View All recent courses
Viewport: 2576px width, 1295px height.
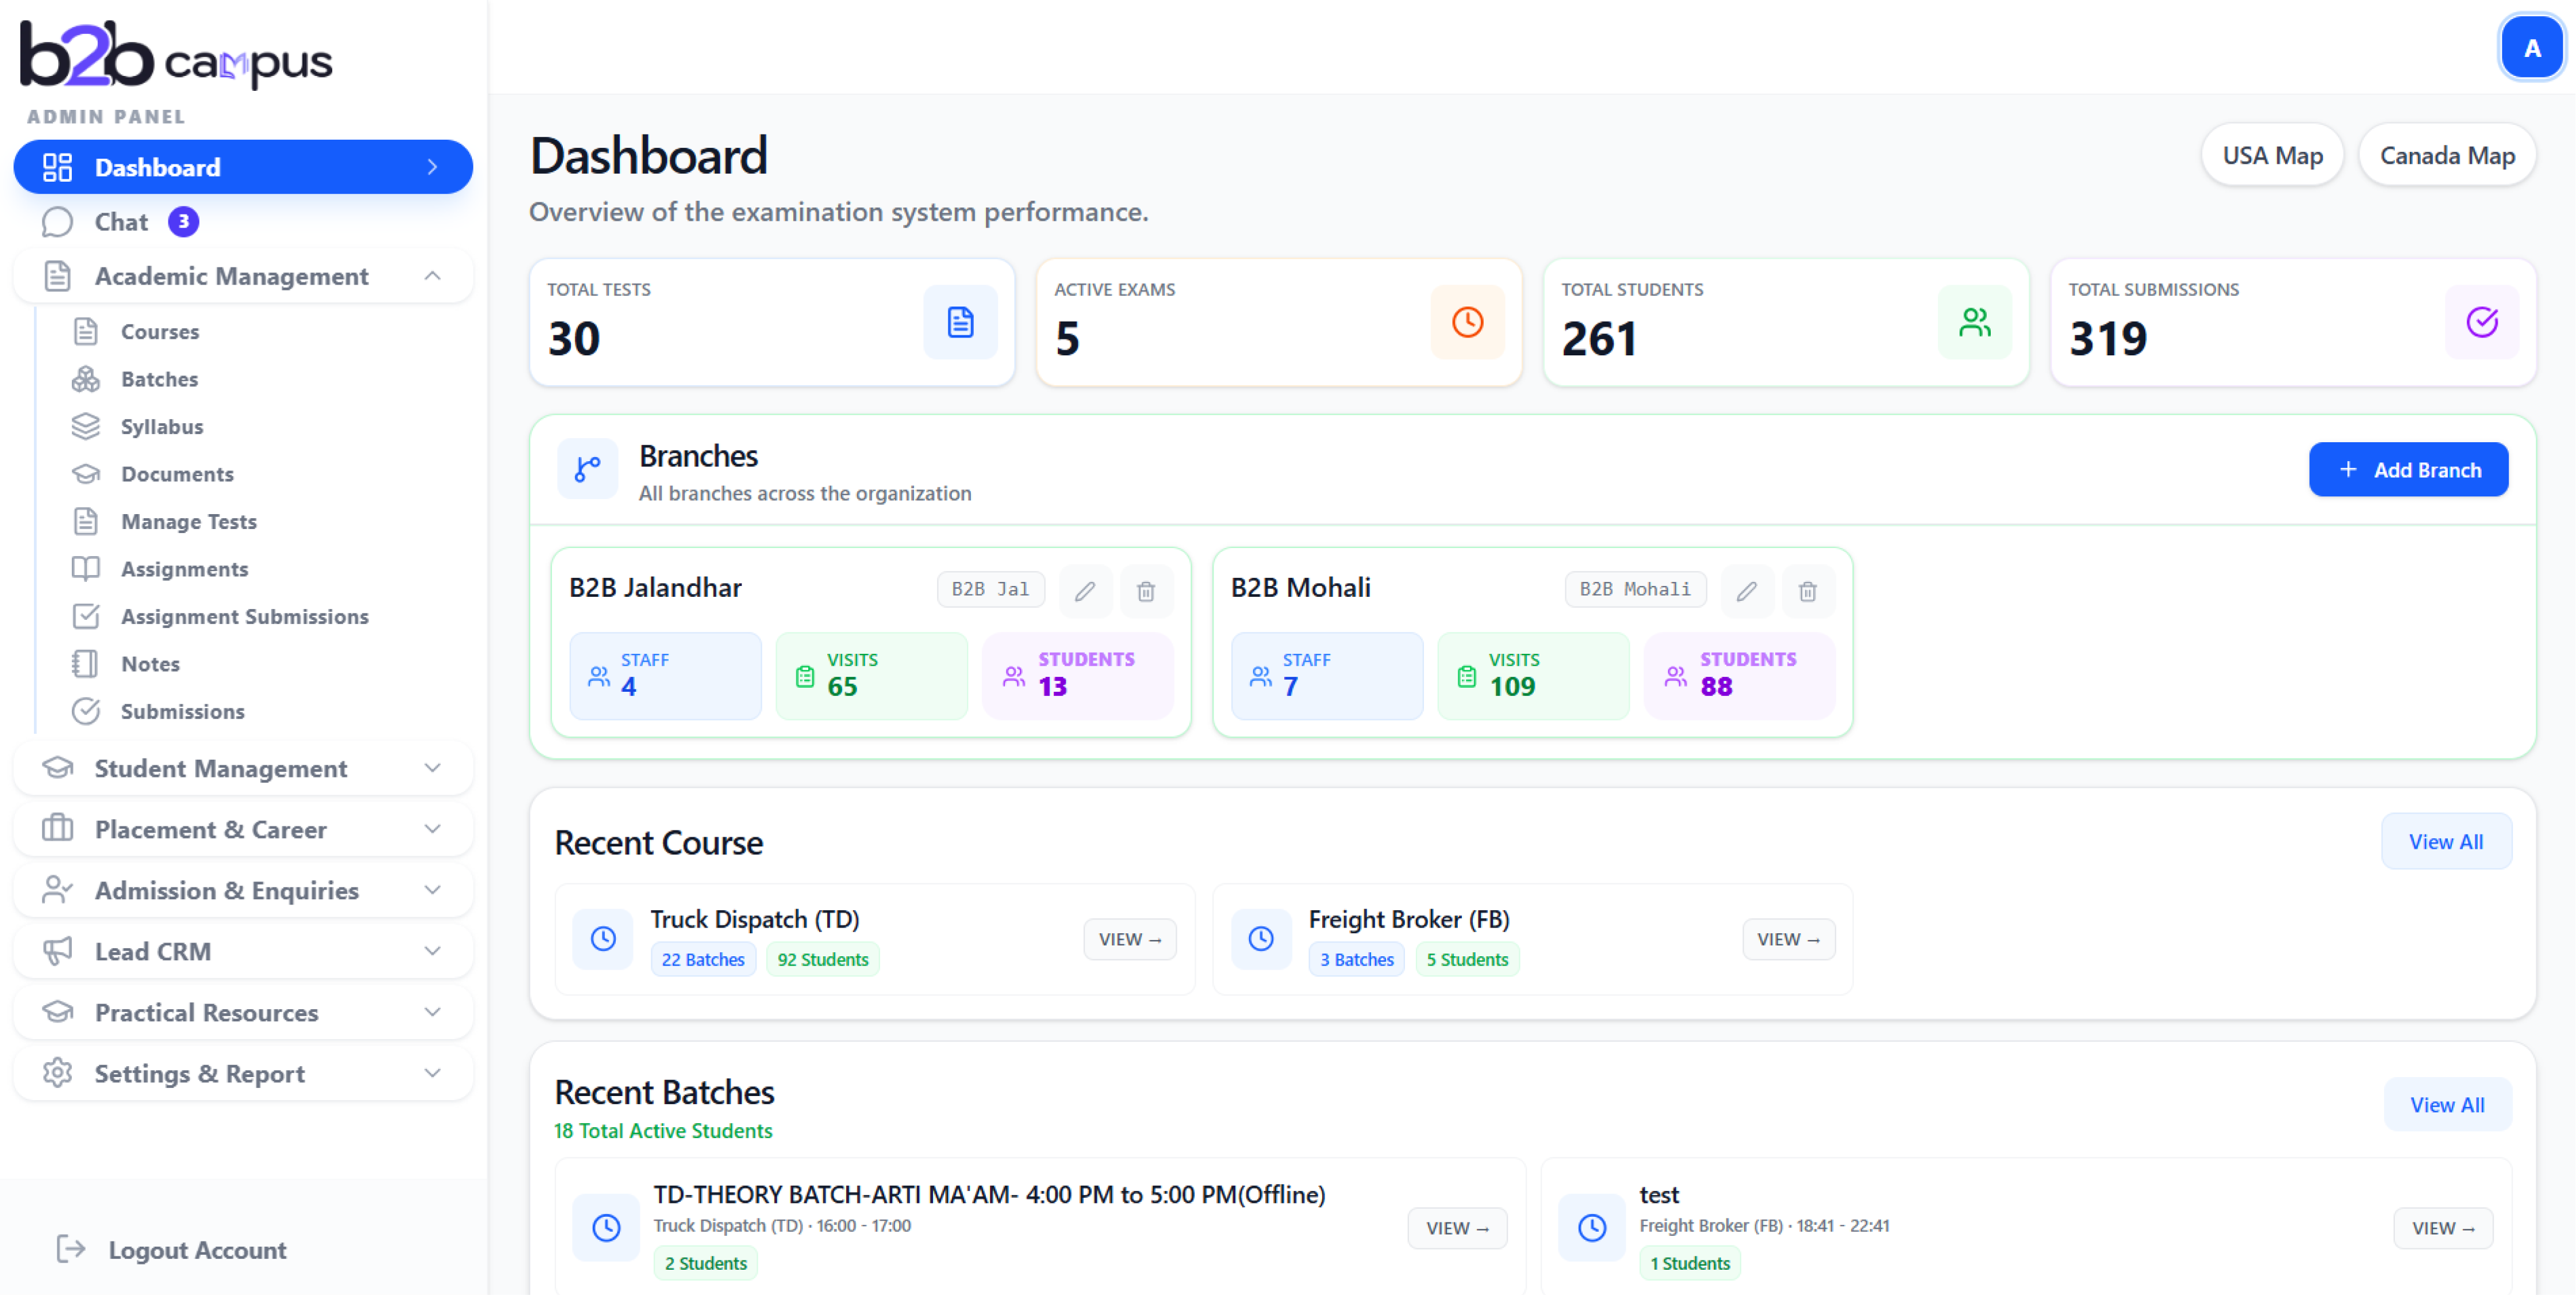(x=2445, y=841)
